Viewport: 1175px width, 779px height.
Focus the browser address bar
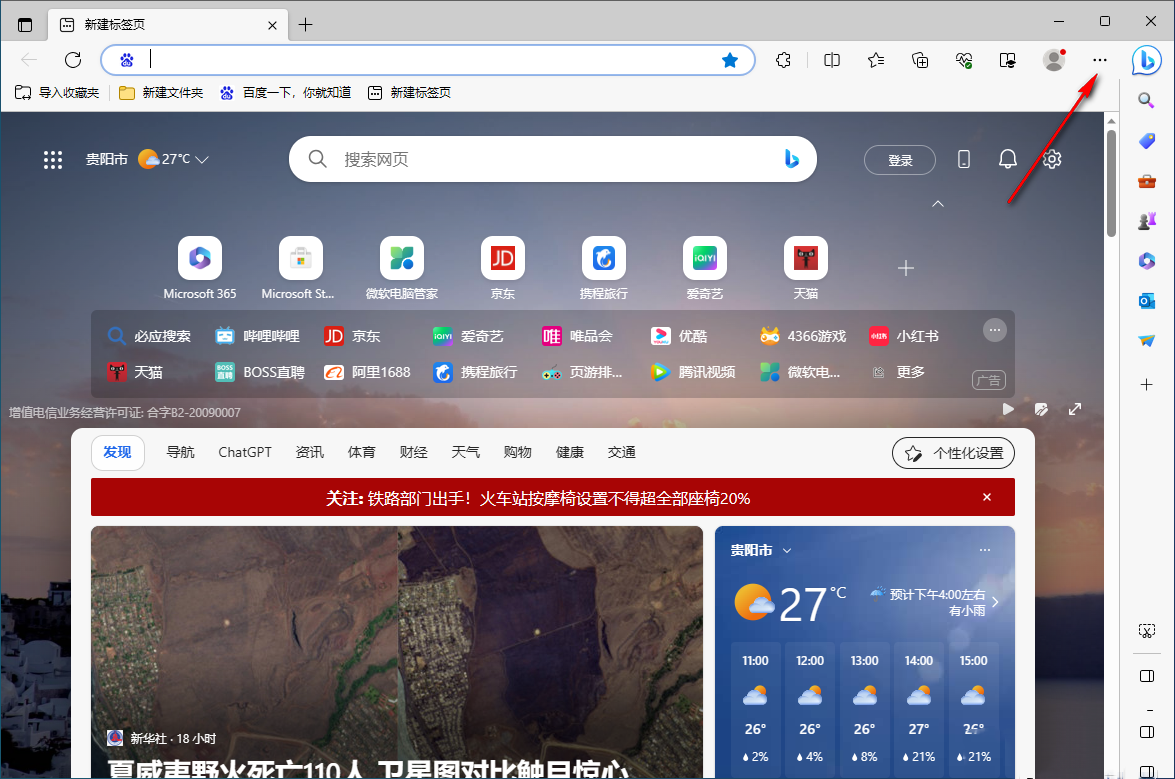pyautogui.click(x=427, y=60)
